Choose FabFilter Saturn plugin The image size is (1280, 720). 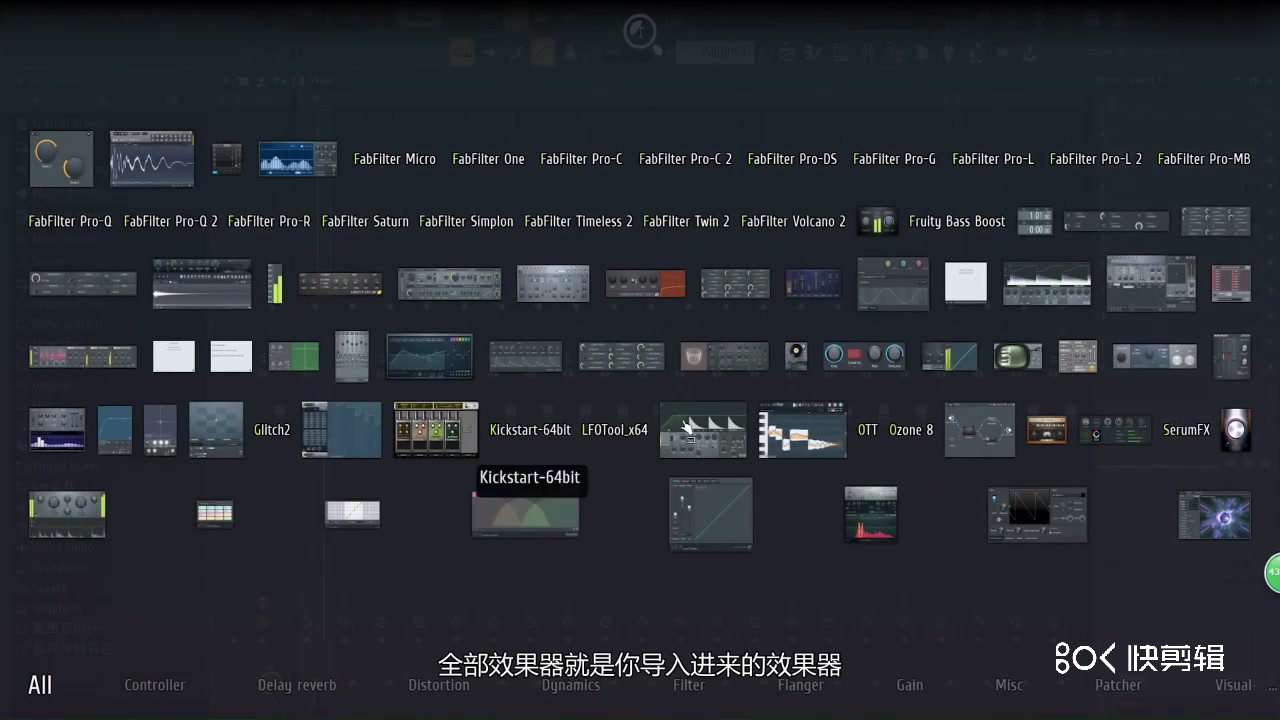coord(365,222)
